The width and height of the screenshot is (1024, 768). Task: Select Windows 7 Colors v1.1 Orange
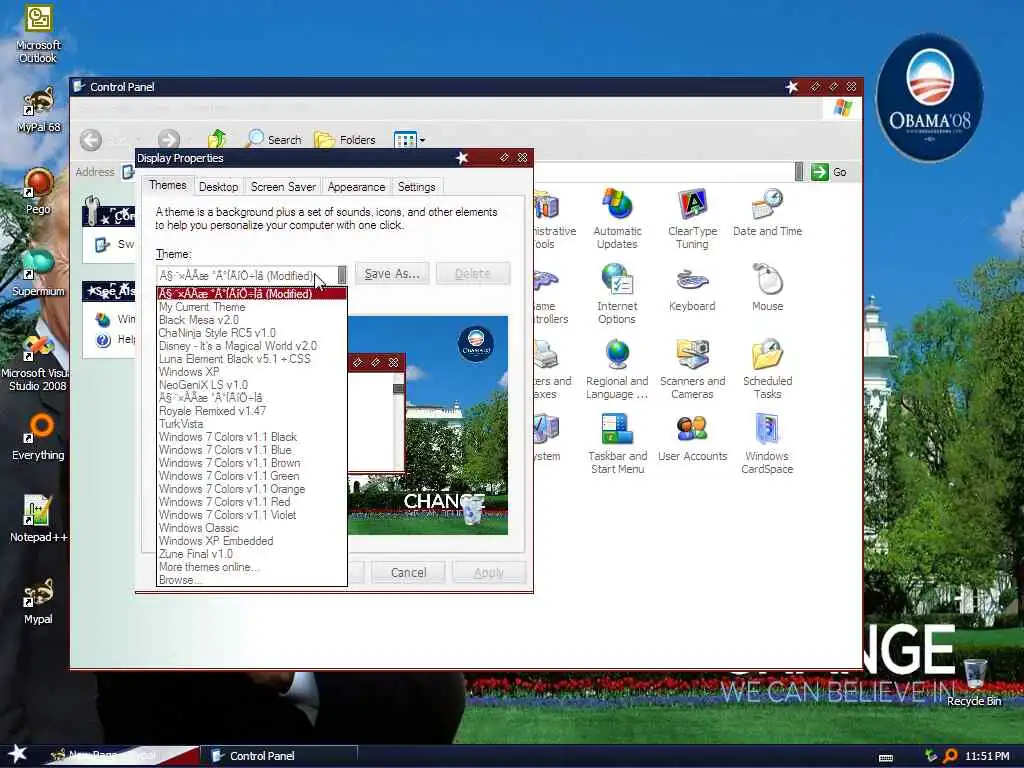251,489
